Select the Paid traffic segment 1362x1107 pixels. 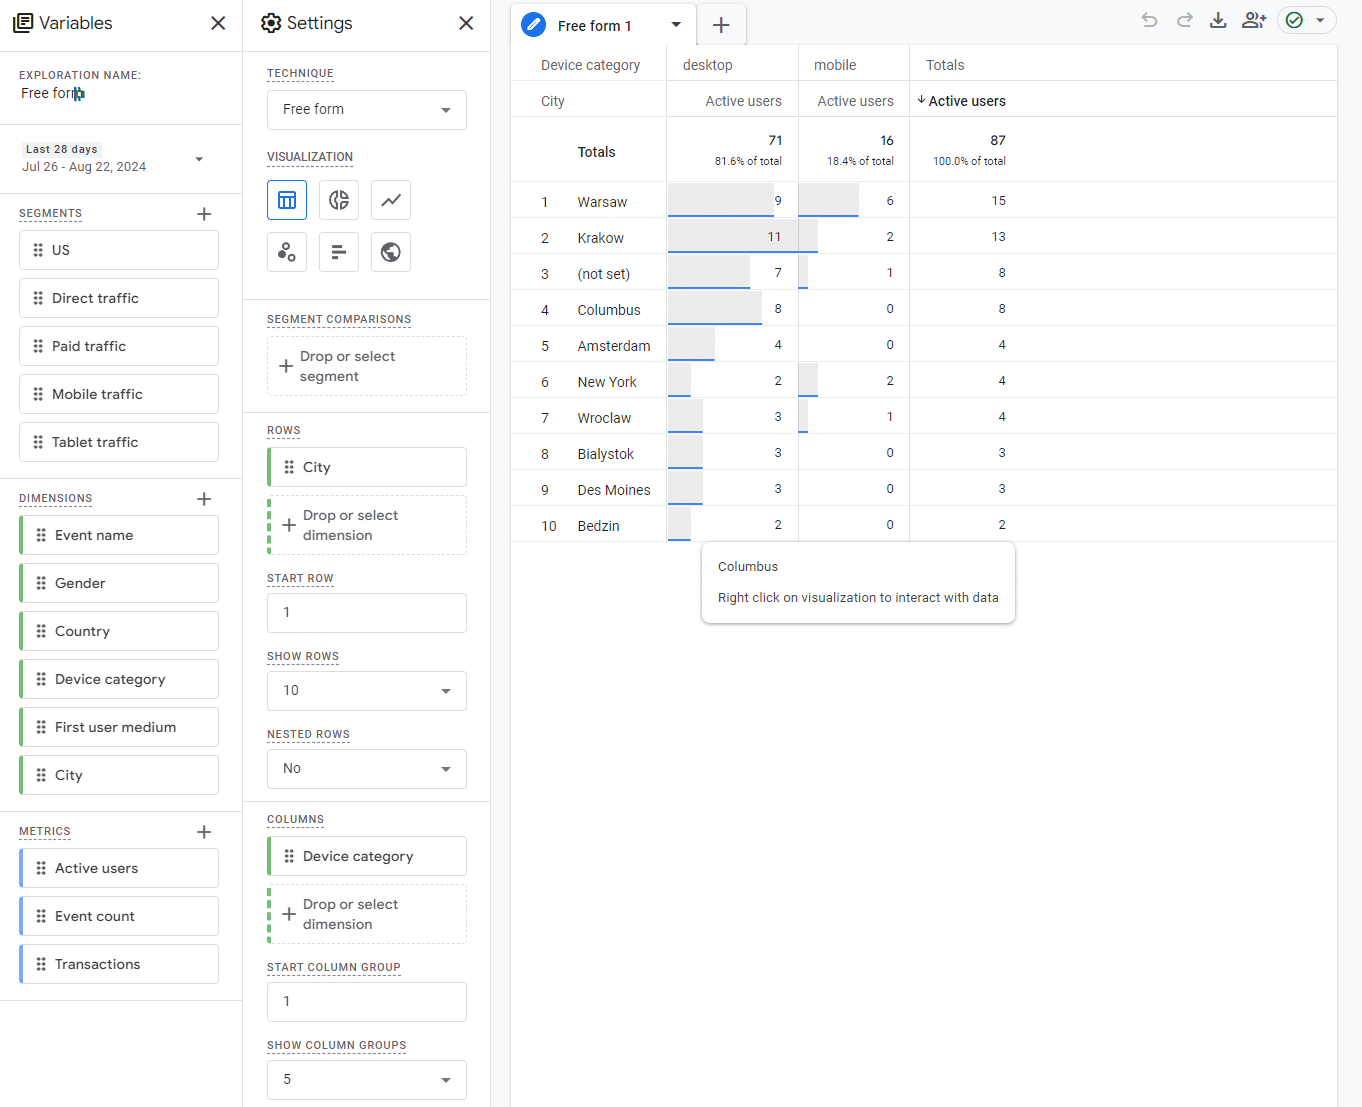tap(119, 346)
